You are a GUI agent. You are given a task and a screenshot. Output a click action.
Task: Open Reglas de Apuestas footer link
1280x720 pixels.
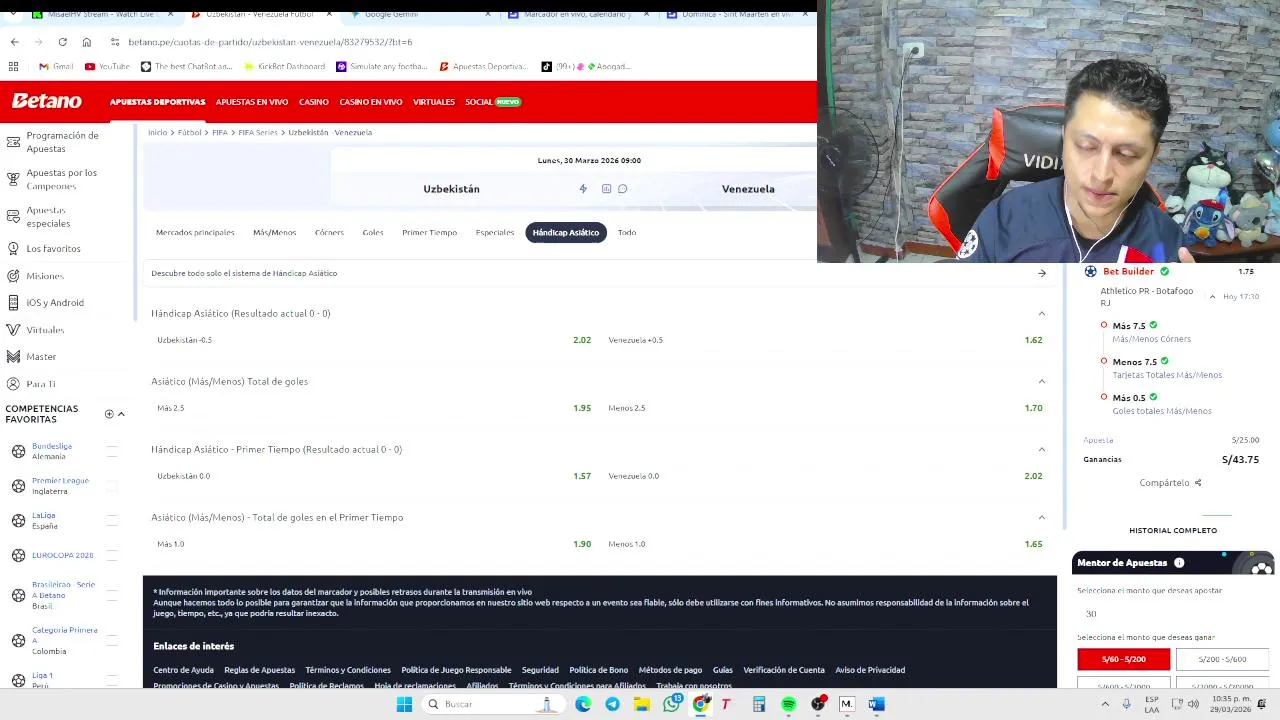coord(259,670)
